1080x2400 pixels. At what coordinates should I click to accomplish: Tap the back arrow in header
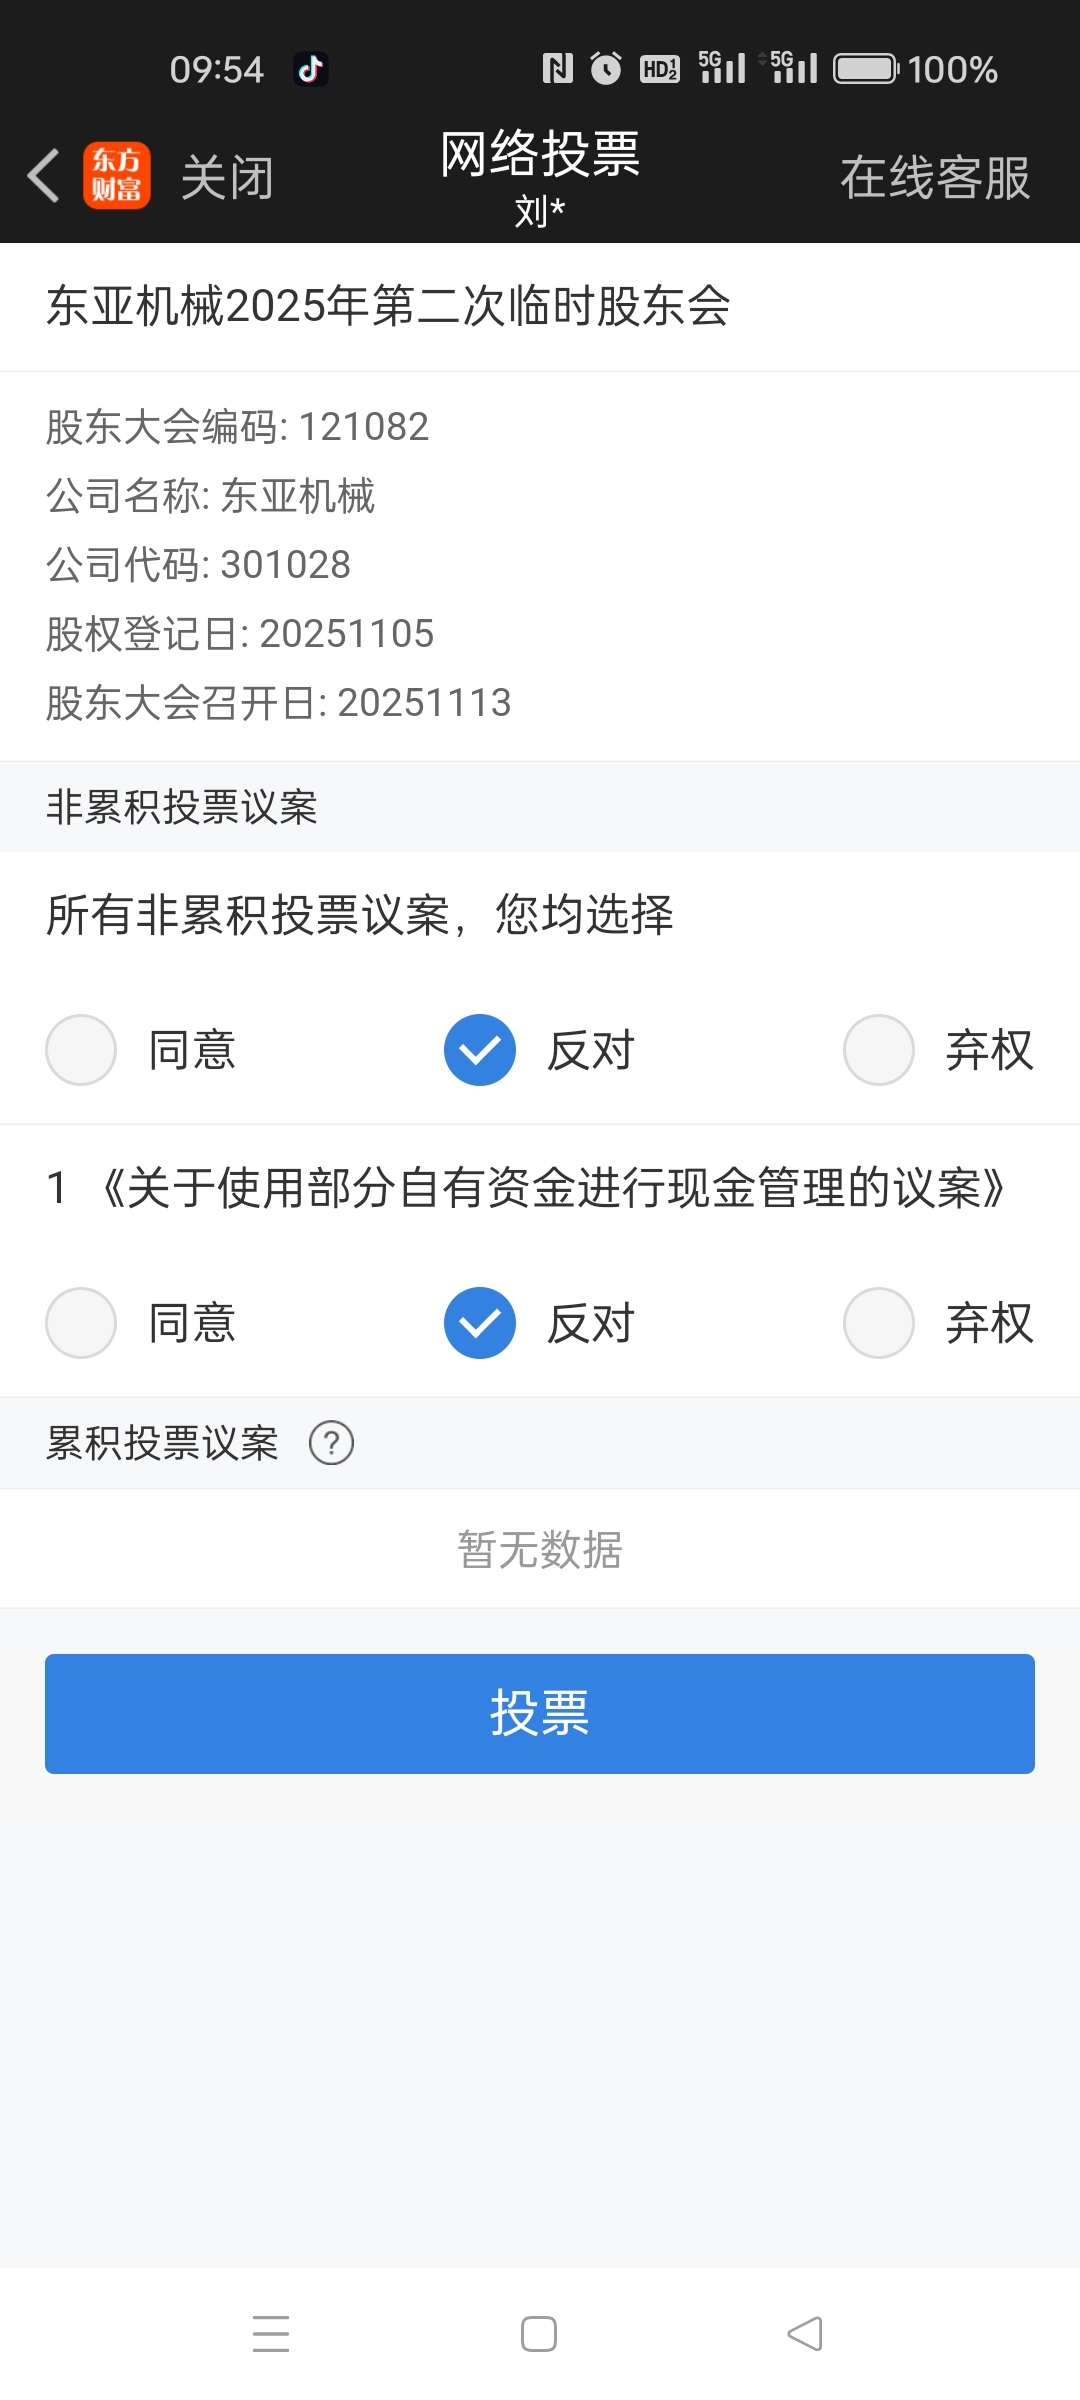[x=44, y=176]
